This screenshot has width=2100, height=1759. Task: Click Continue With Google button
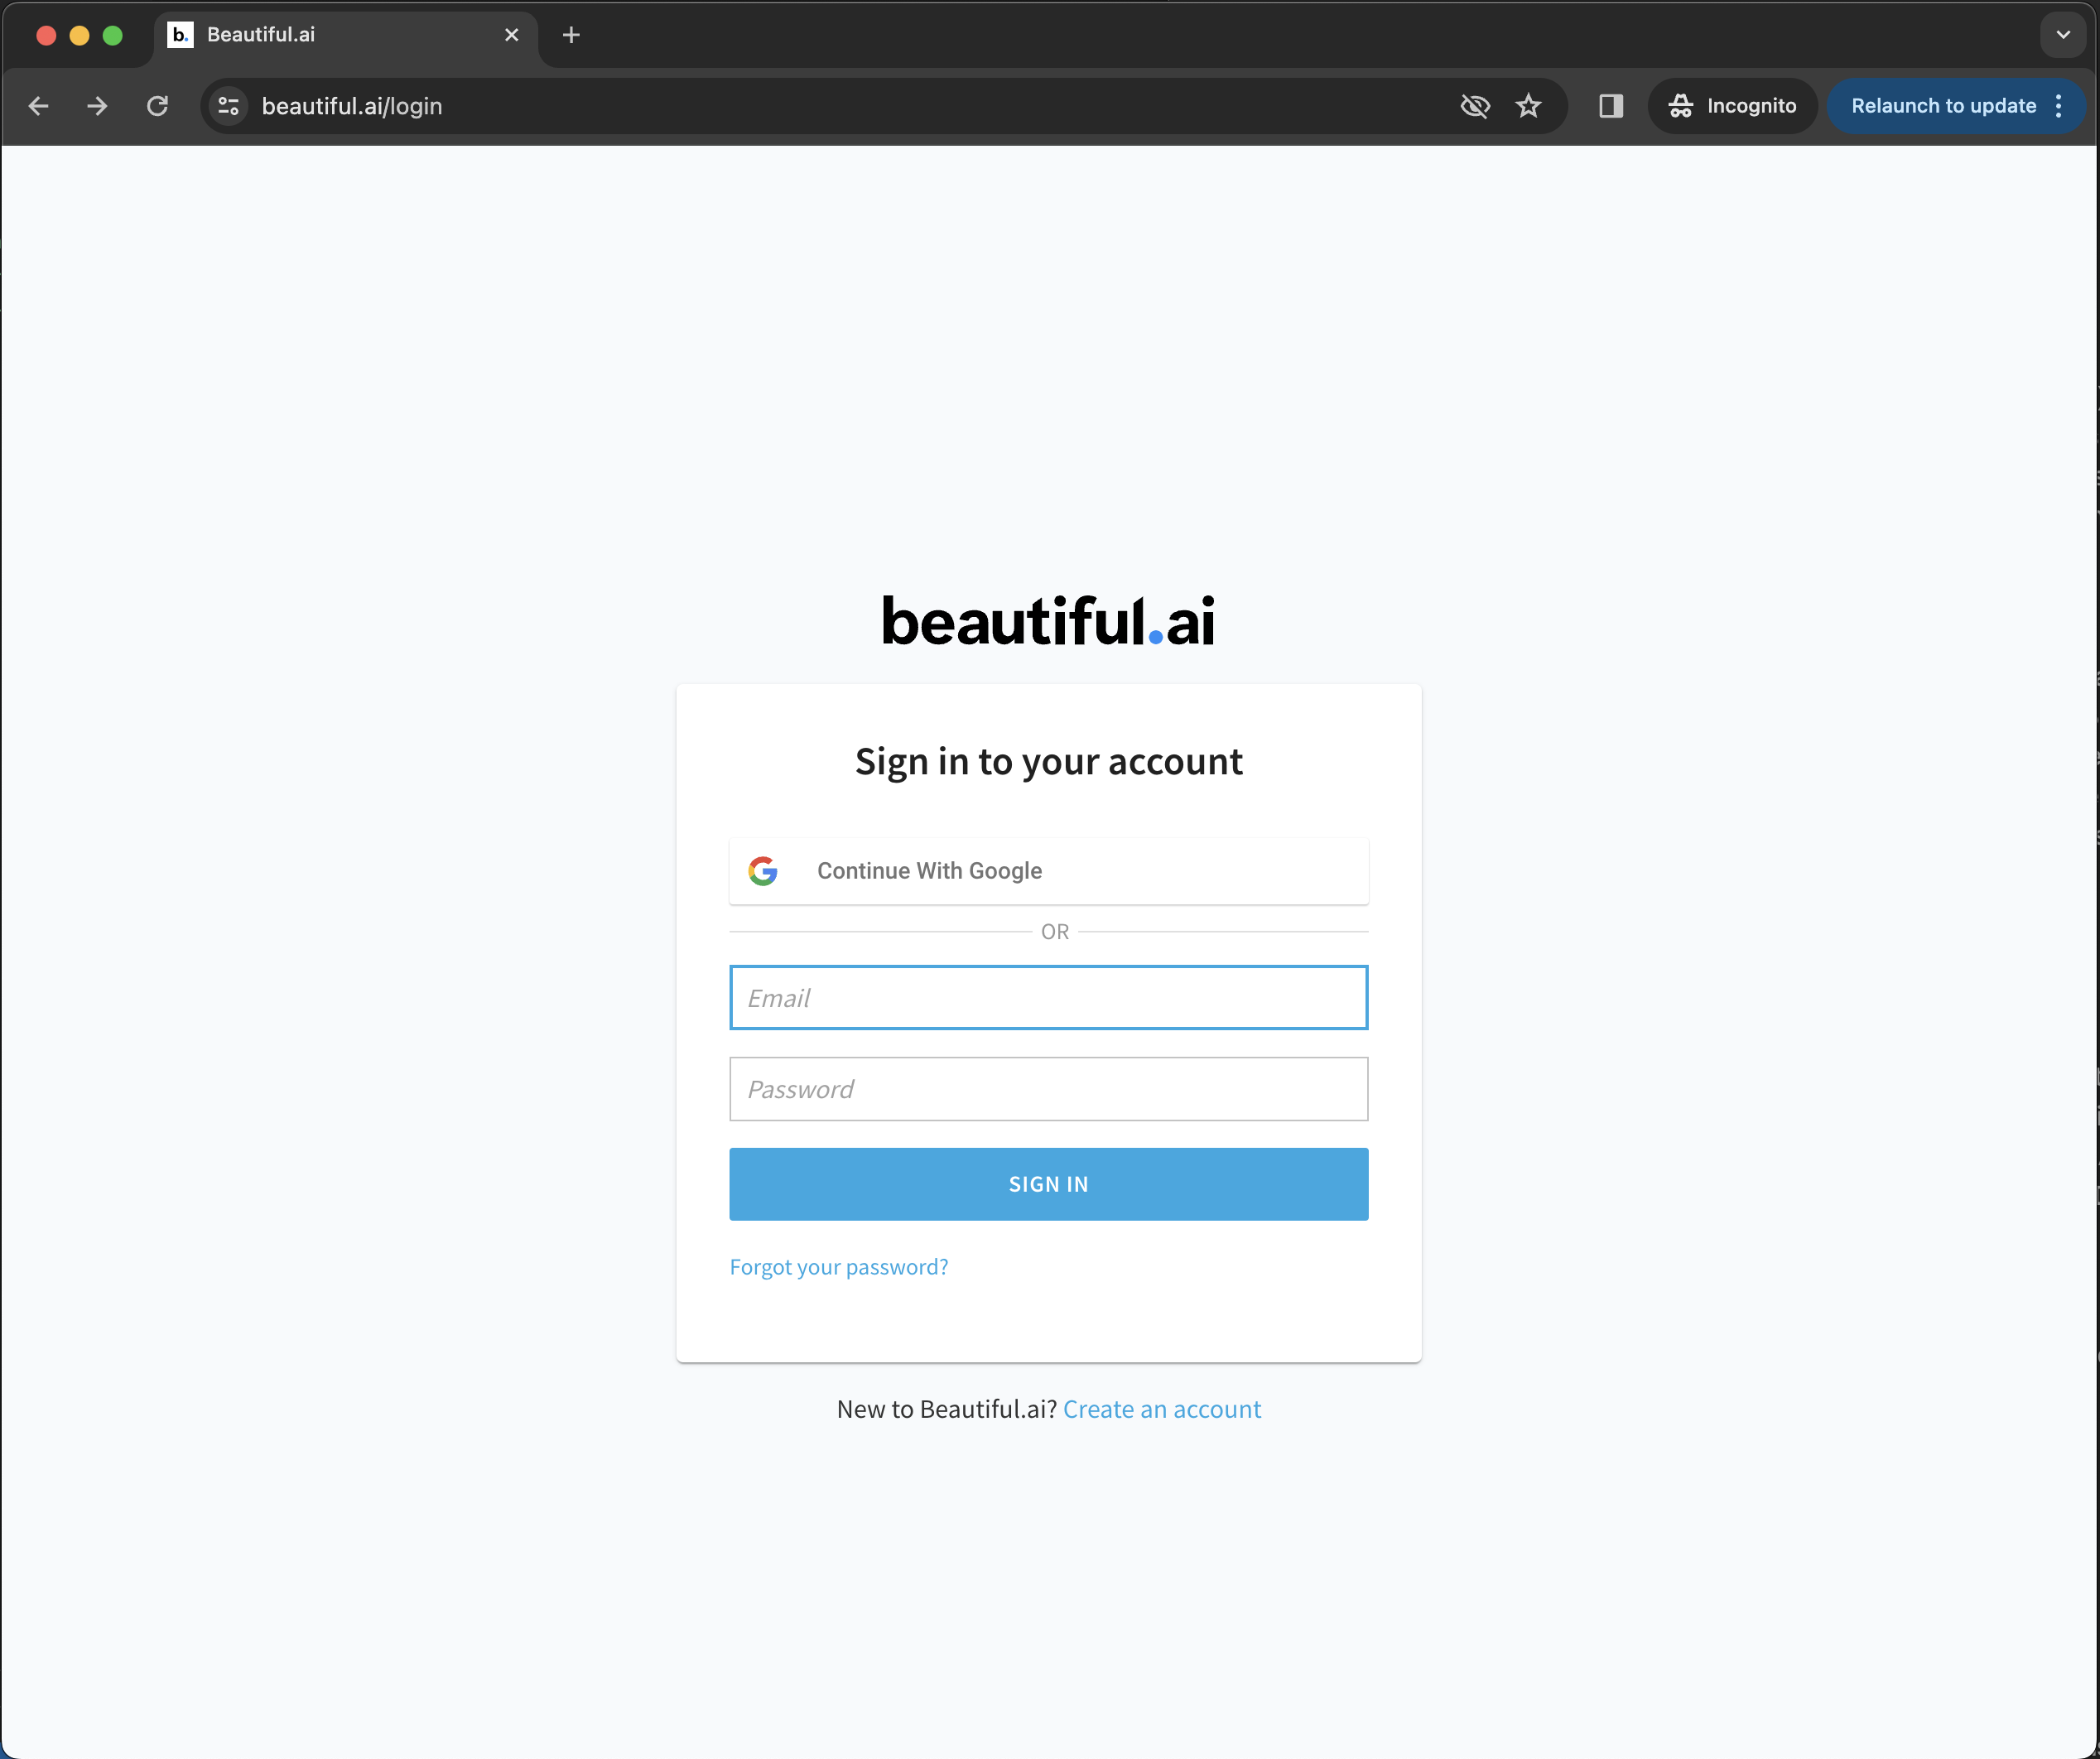point(1049,871)
